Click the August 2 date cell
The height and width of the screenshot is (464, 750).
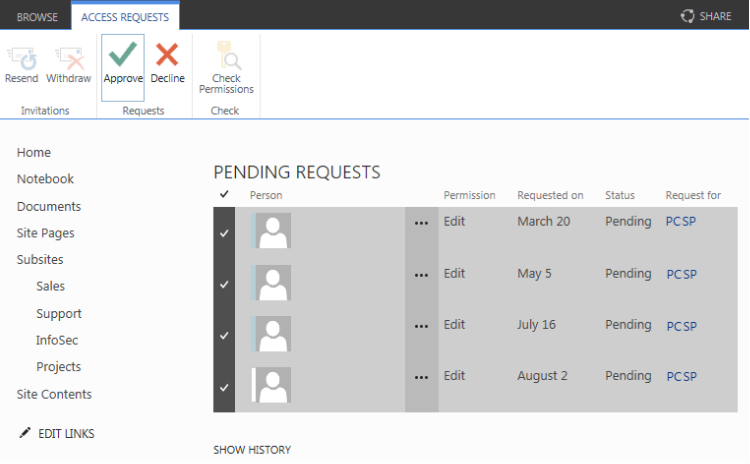tap(542, 376)
